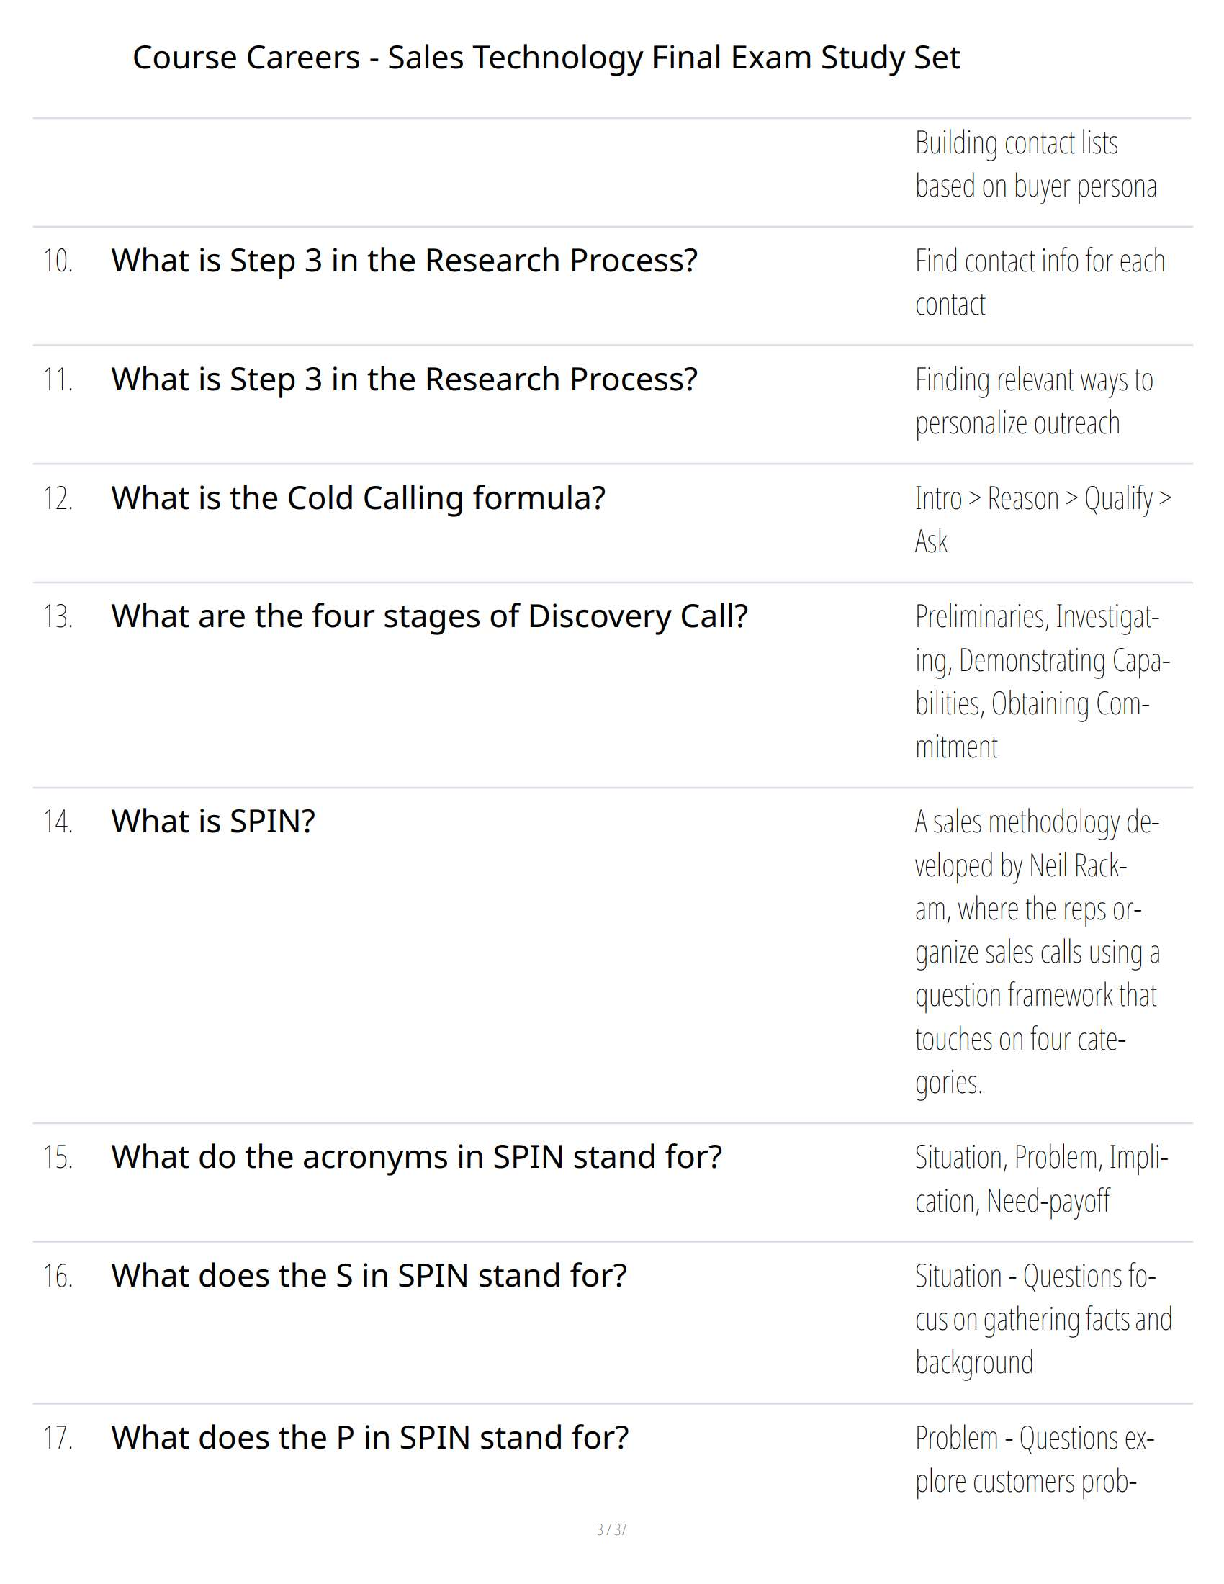Click the "Finding relevant ways to personalize outreach" answer

[x=1033, y=402]
